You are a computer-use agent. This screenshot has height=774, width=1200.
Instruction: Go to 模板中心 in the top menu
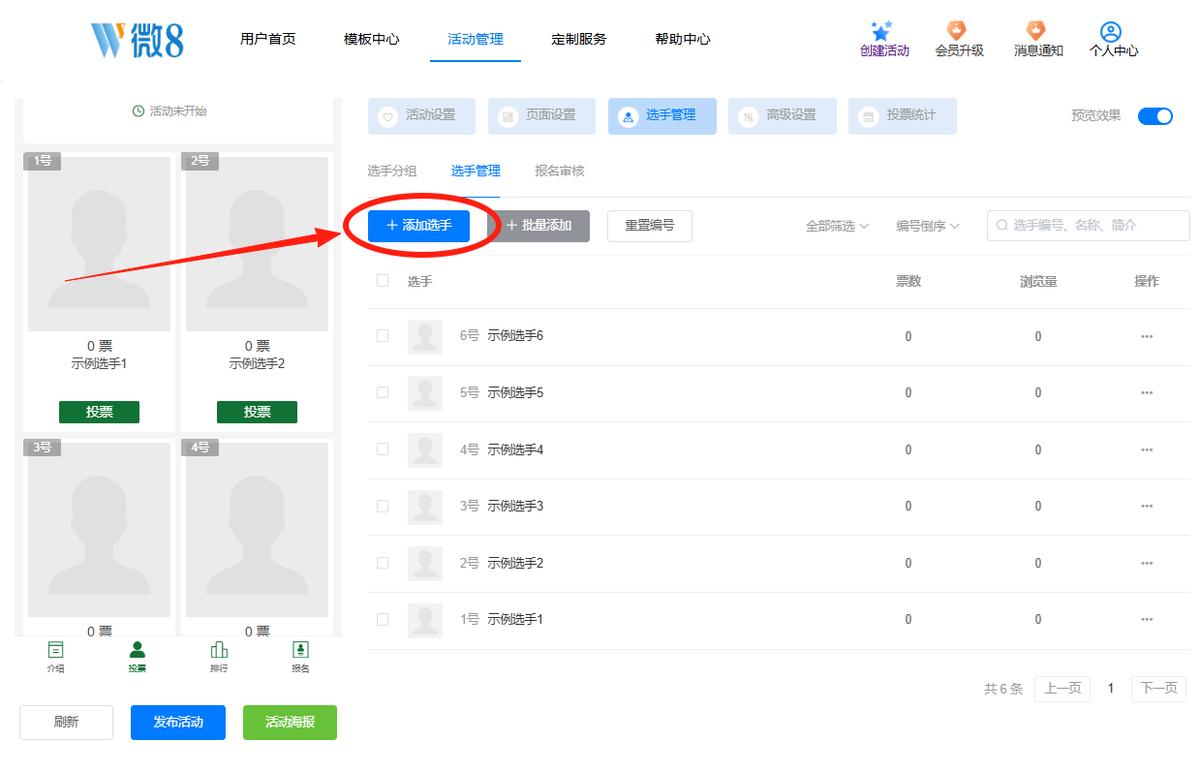[371, 39]
